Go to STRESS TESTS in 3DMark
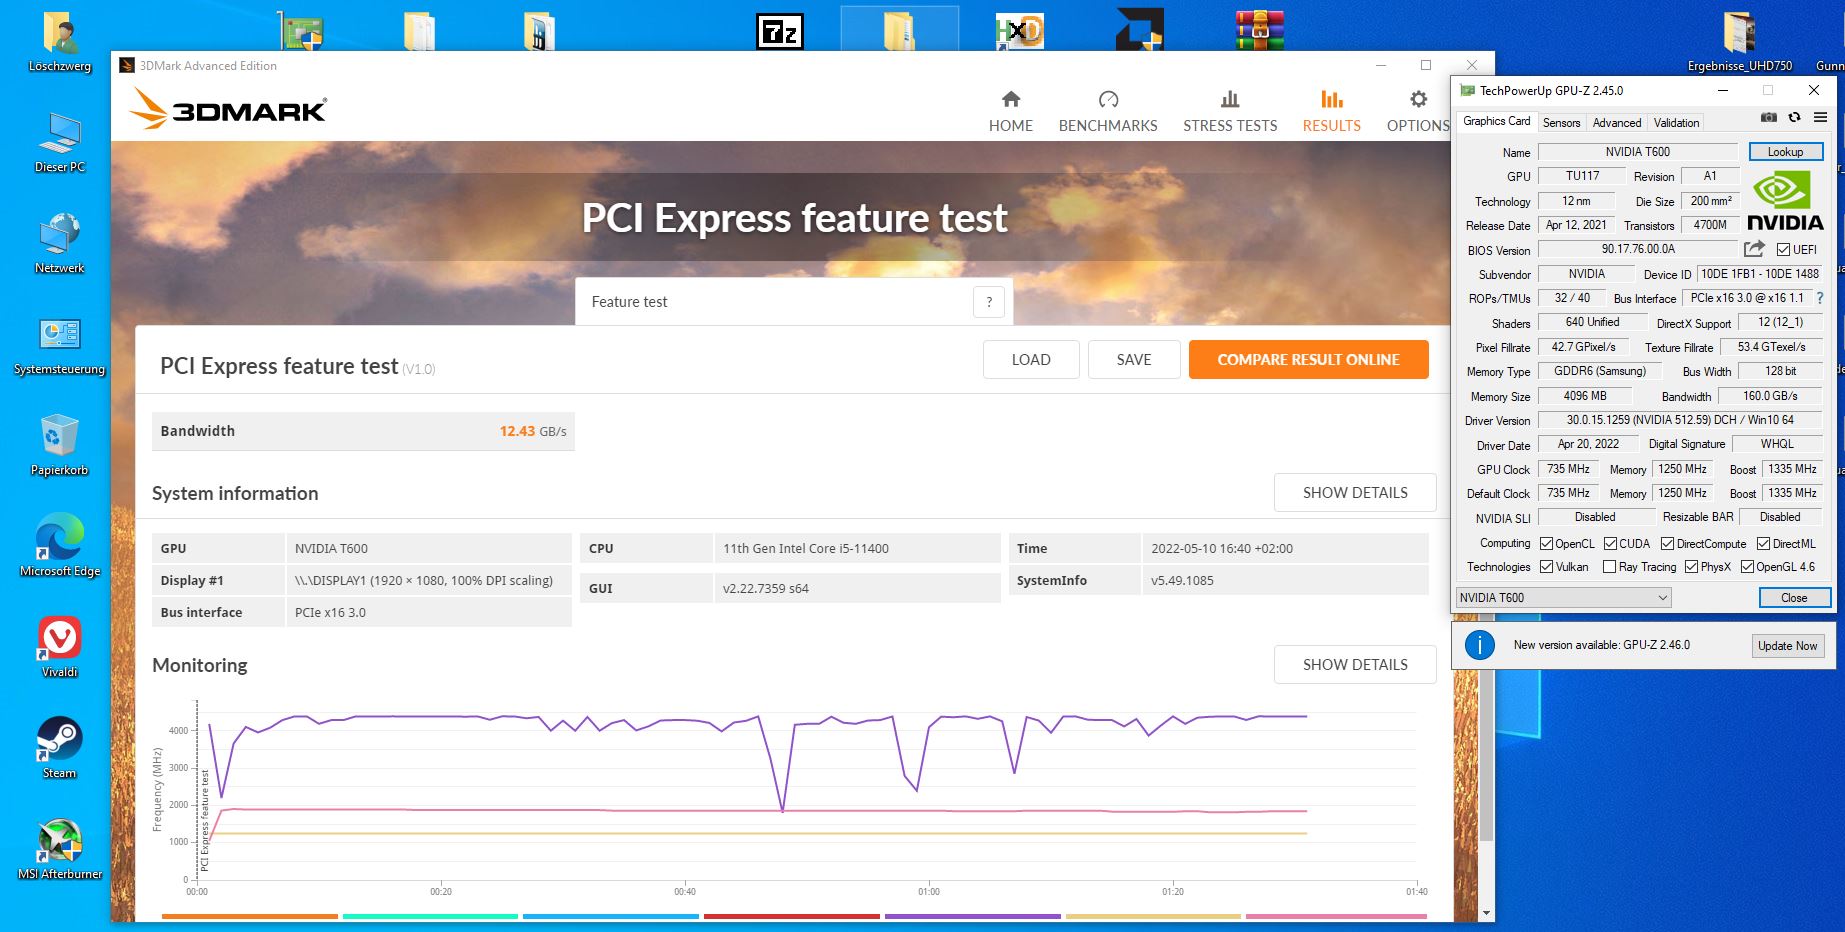The height and width of the screenshot is (932, 1845). tap(1230, 111)
